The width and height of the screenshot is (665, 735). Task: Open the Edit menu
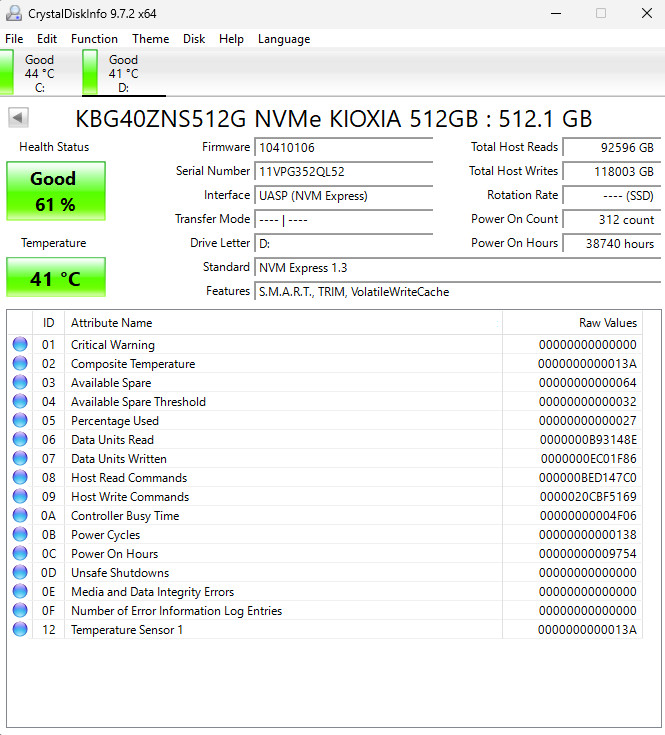point(47,39)
